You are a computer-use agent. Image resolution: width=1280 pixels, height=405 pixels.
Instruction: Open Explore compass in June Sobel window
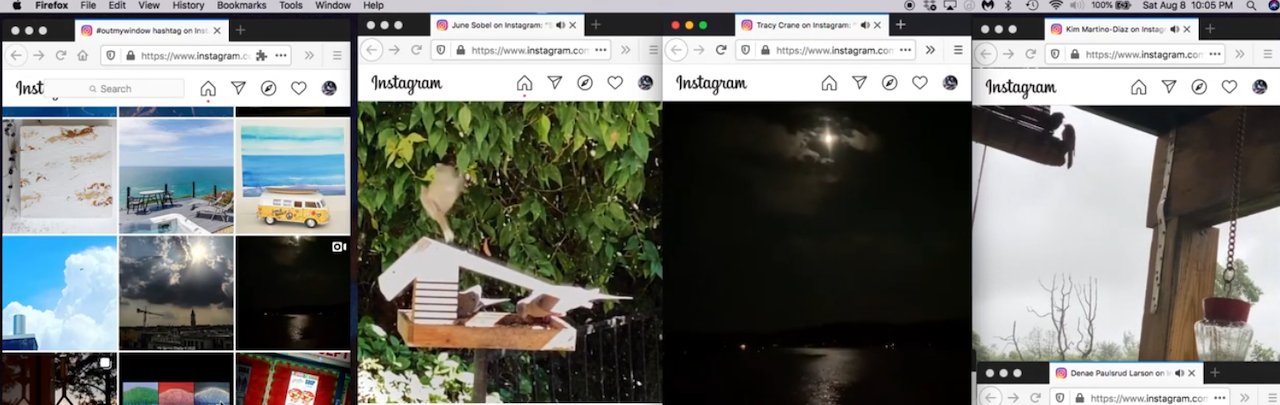tap(585, 83)
